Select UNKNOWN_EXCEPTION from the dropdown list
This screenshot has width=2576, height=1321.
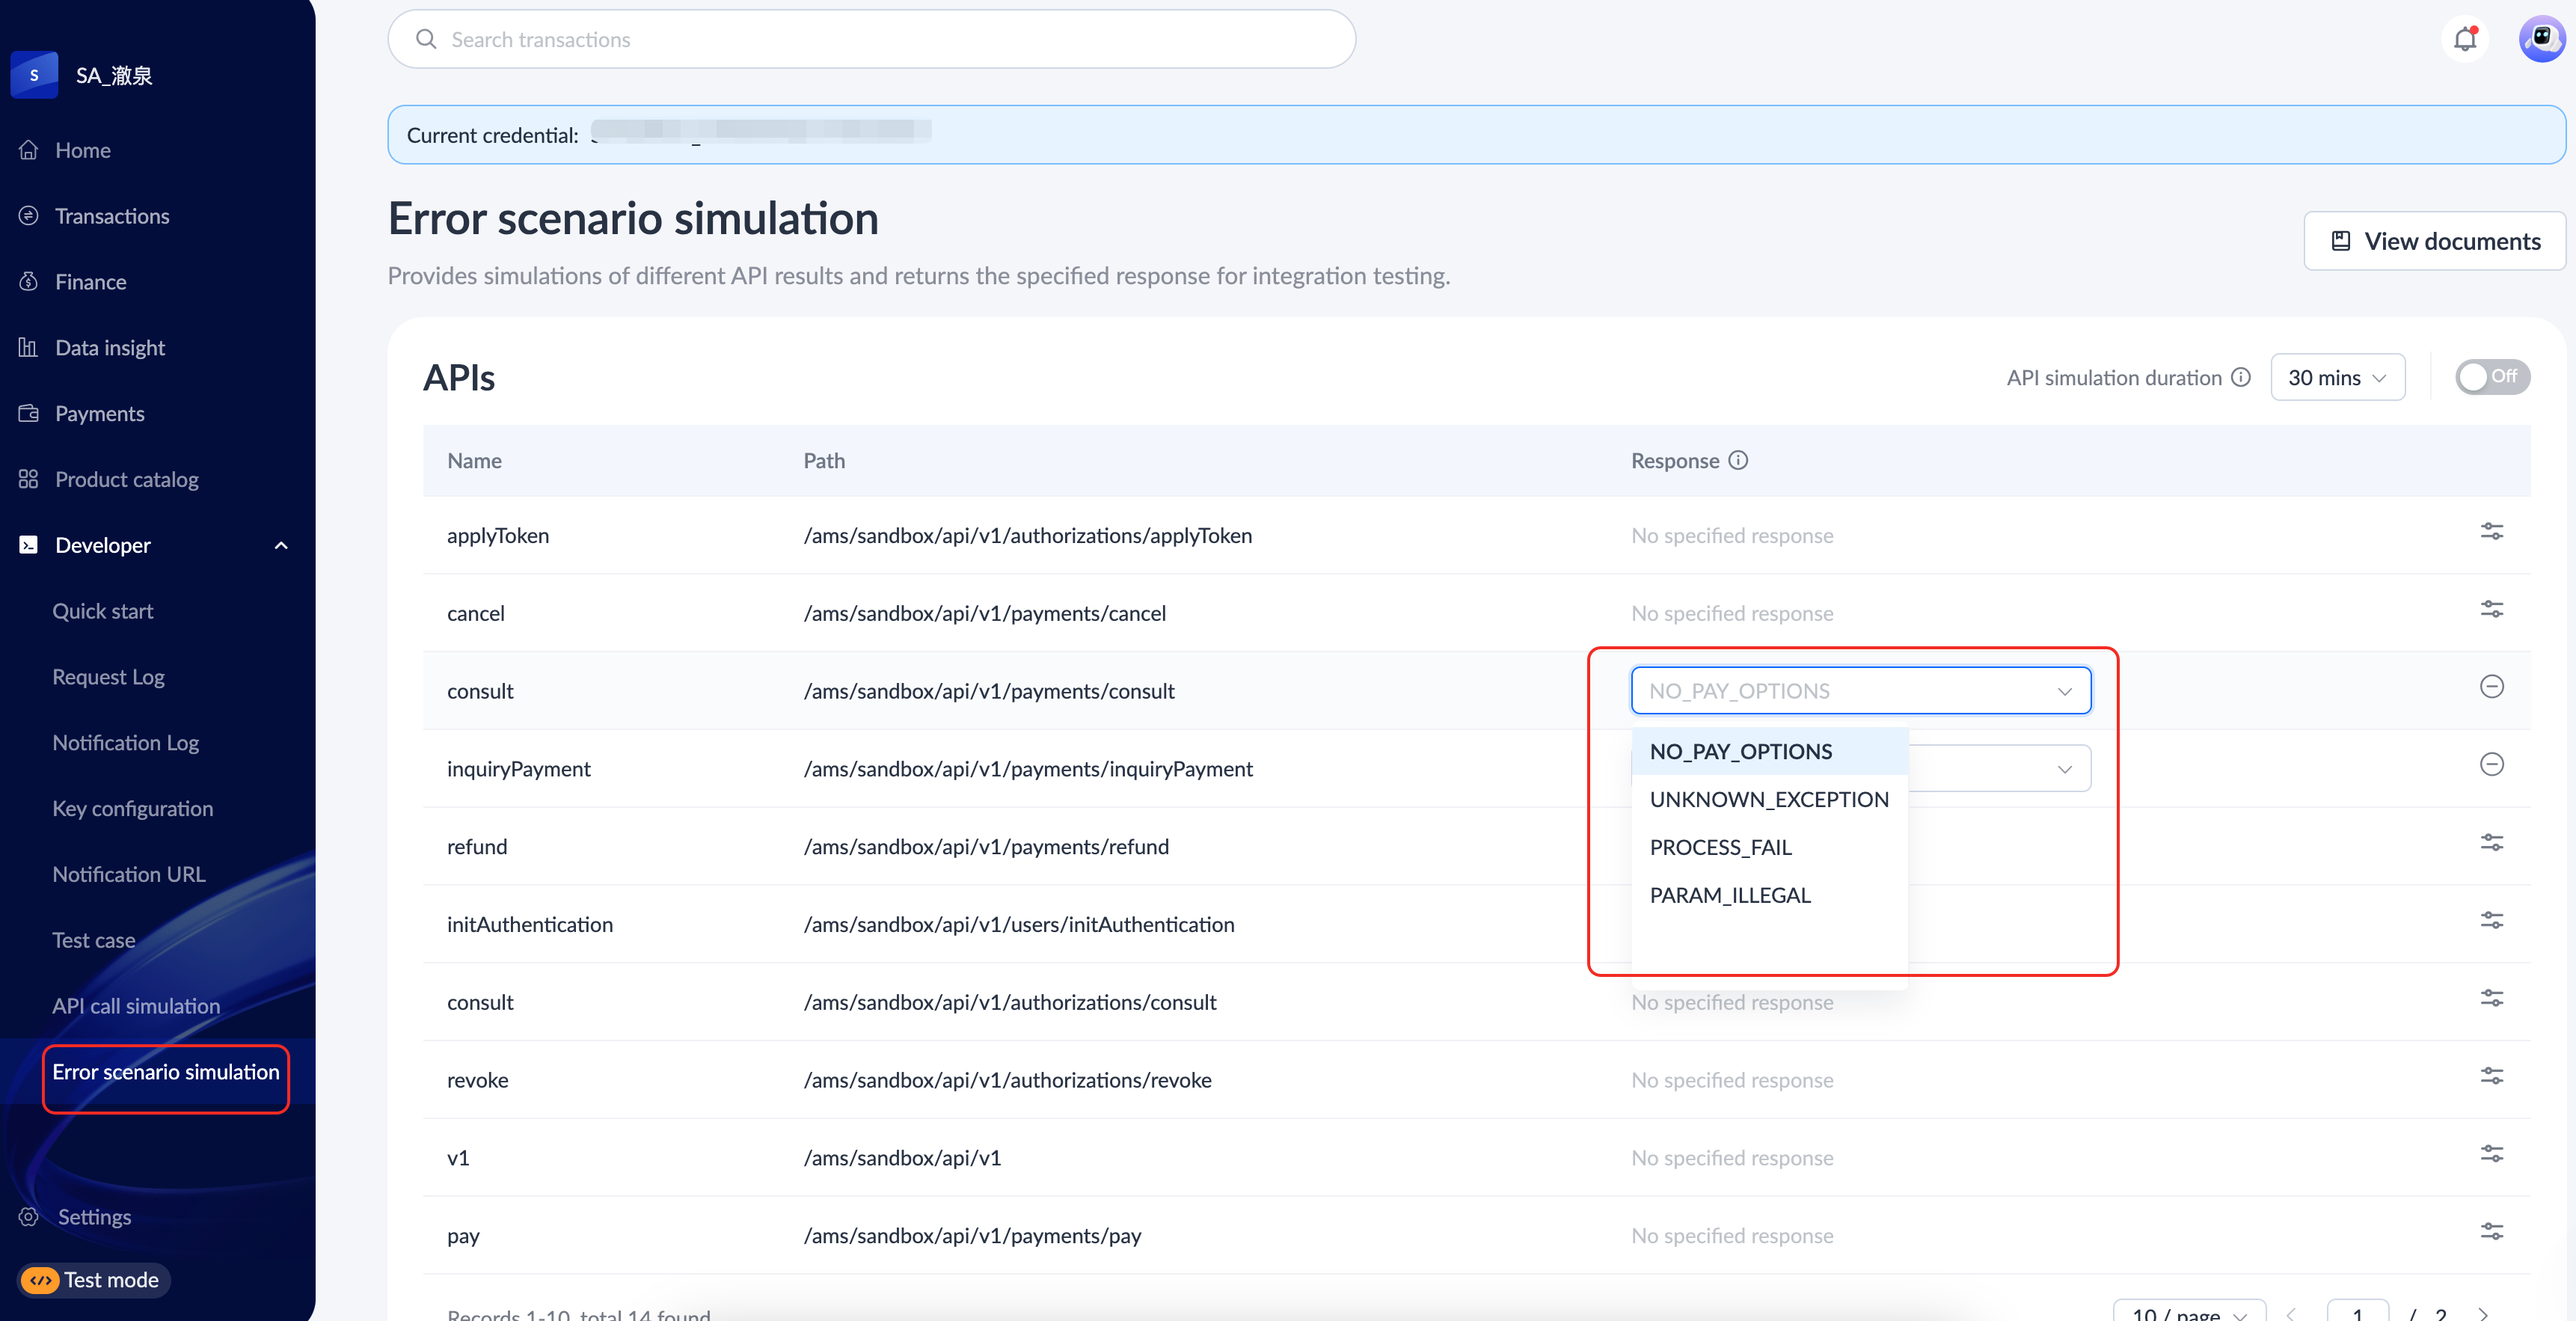pos(1768,799)
